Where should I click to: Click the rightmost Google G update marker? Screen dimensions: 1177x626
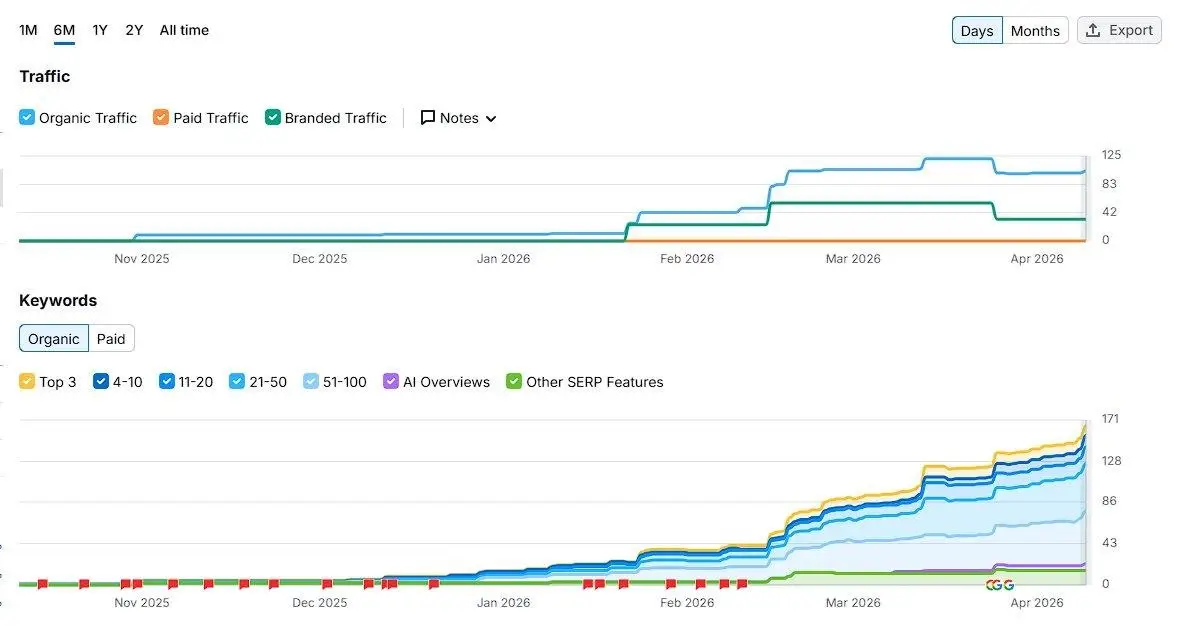pos(1009,585)
